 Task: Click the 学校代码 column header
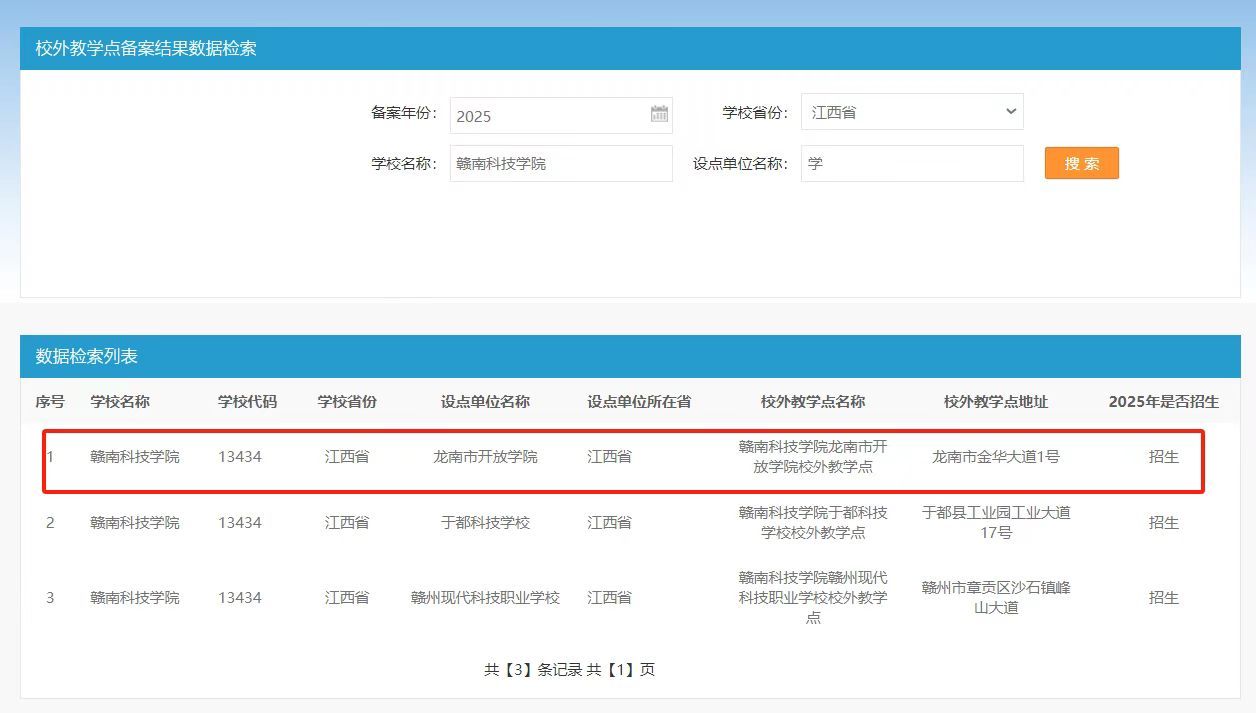(x=247, y=401)
